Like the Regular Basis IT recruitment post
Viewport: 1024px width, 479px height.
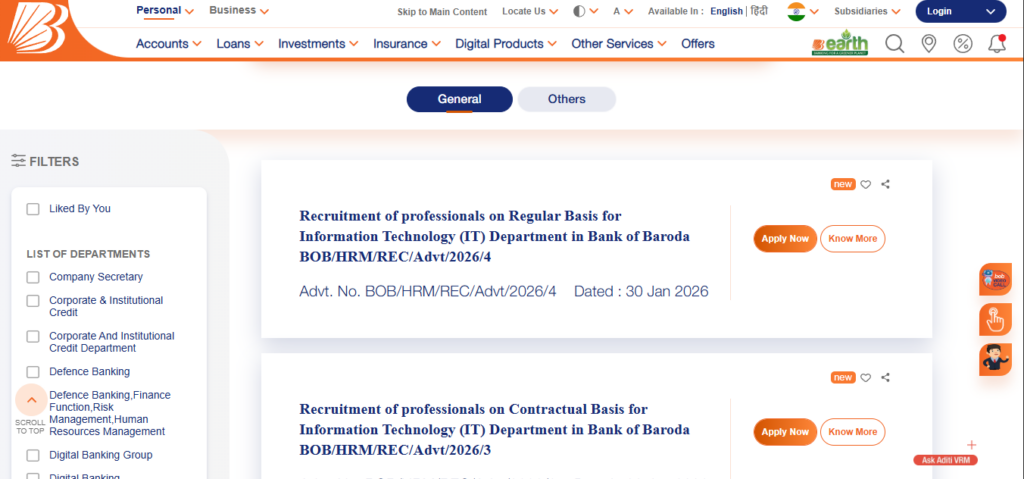(866, 184)
